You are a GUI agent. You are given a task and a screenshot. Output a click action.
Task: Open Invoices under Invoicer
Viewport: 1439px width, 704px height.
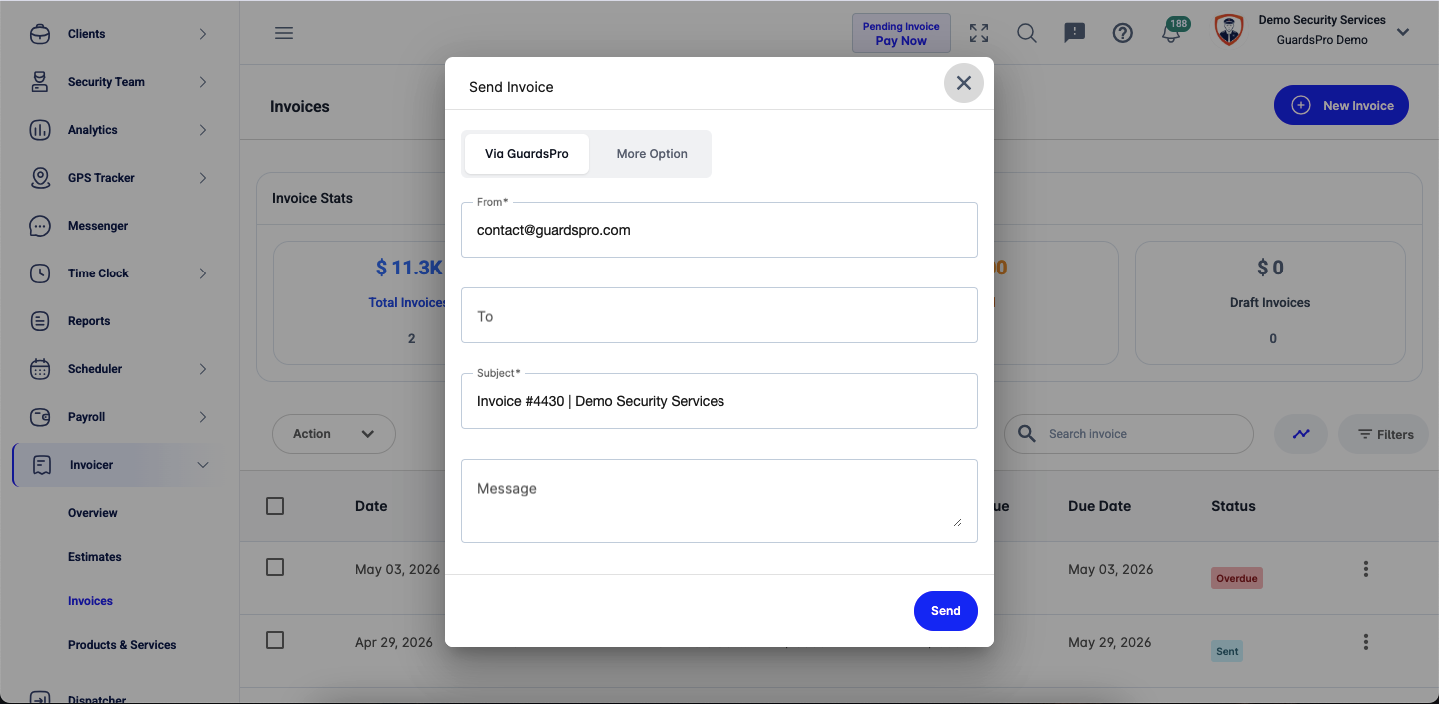pyautogui.click(x=90, y=601)
